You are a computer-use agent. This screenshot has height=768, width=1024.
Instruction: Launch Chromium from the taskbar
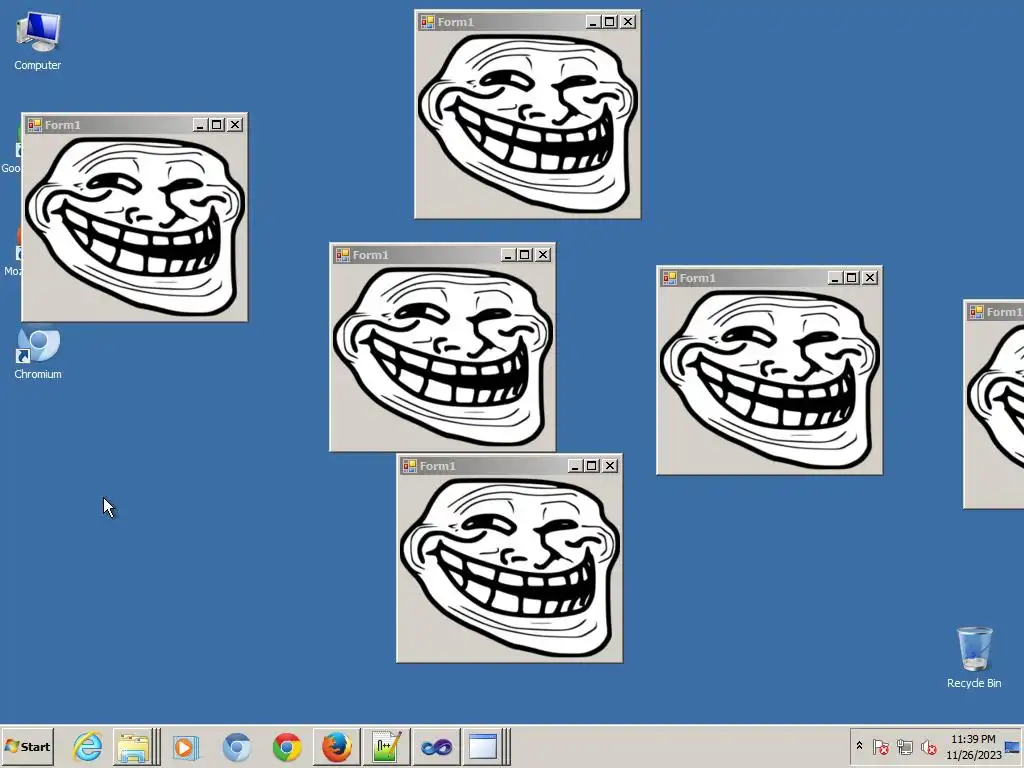(236, 746)
